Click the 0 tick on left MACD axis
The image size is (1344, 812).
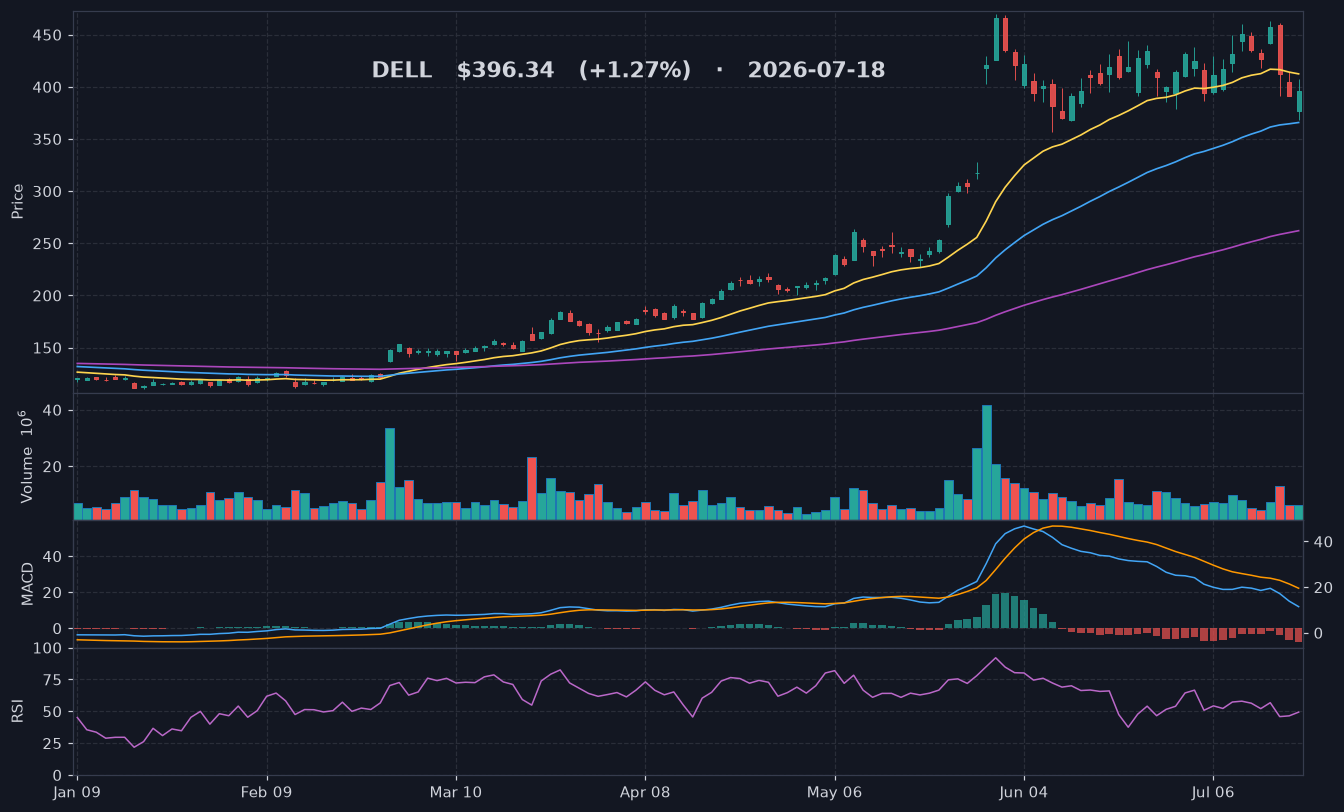[58, 629]
